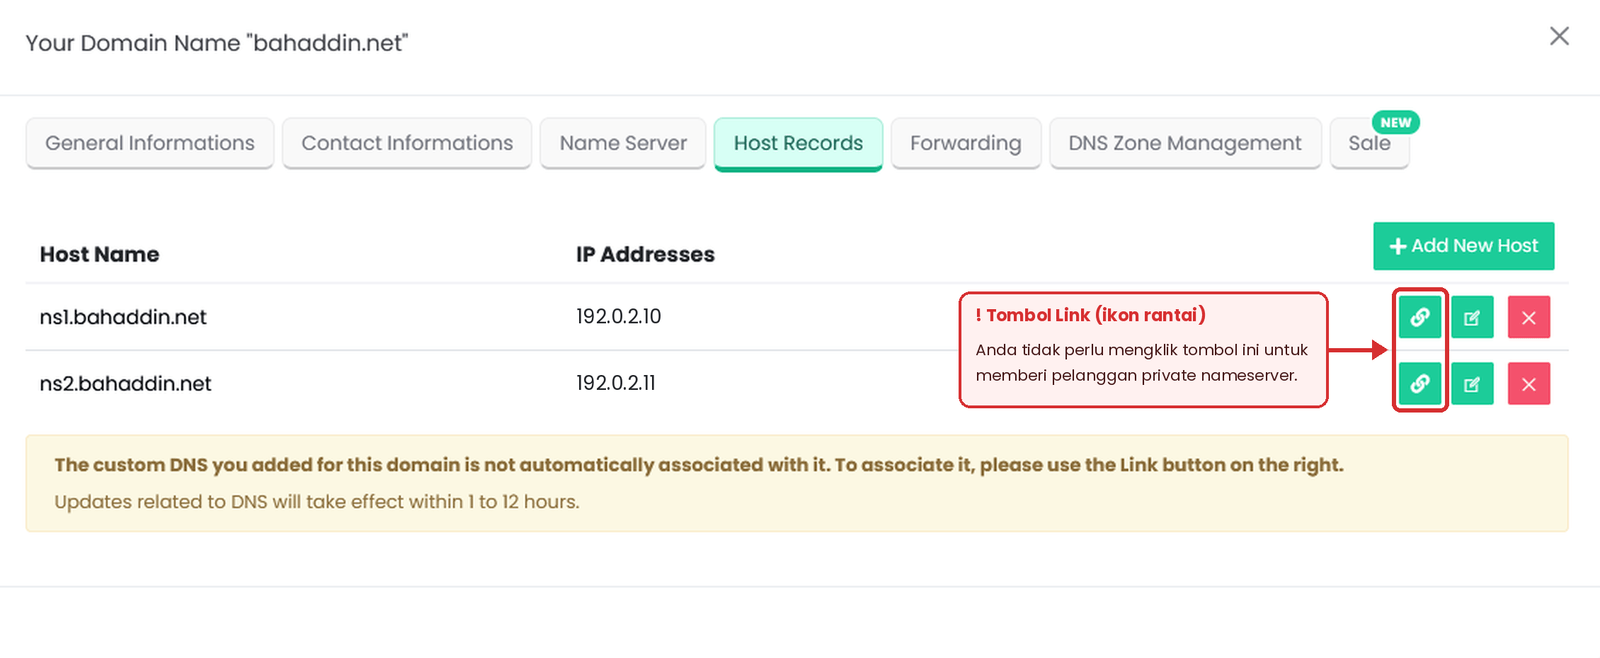Delete the ns1.bahaddin.net host record
This screenshot has width=1600, height=658.
1529,317
